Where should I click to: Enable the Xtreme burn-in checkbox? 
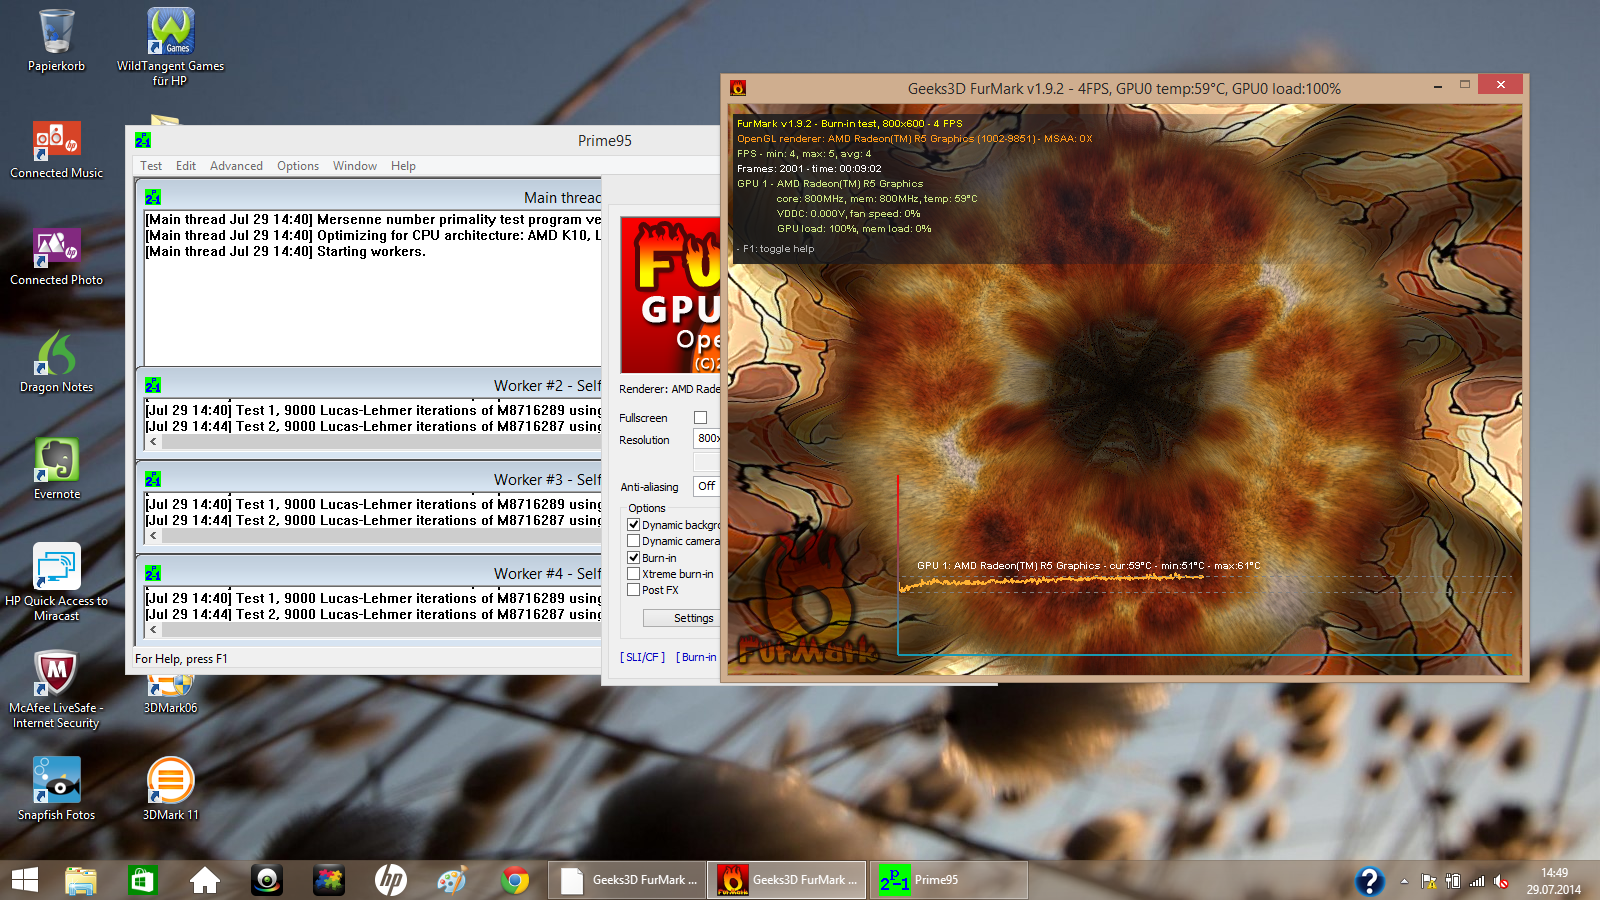(633, 574)
